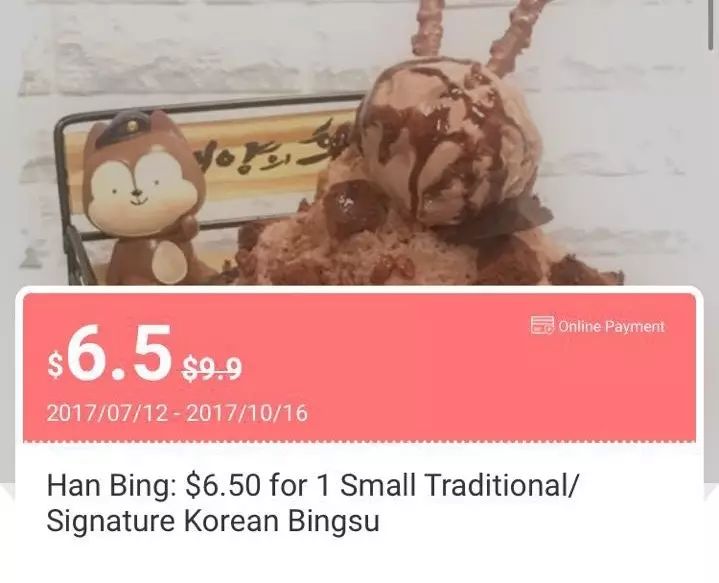
Task: Click the squirrel figurine in the photo
Action: tap(143, 198)
